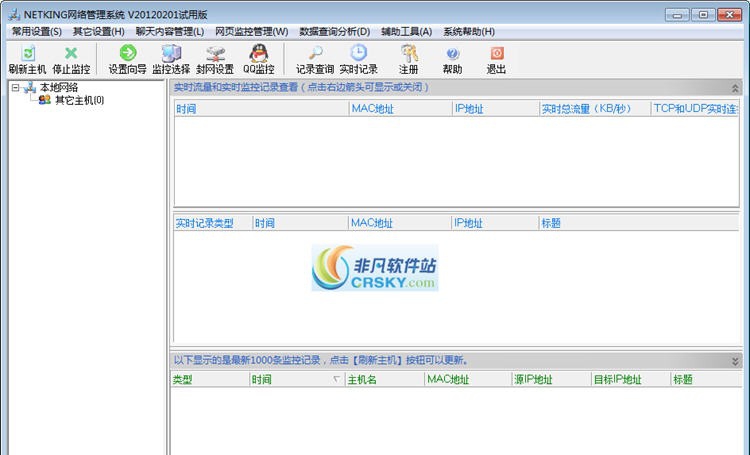750x455 pixels.
Task: Click MAC地址 header in real-time records list
Action: coord(399,223)
